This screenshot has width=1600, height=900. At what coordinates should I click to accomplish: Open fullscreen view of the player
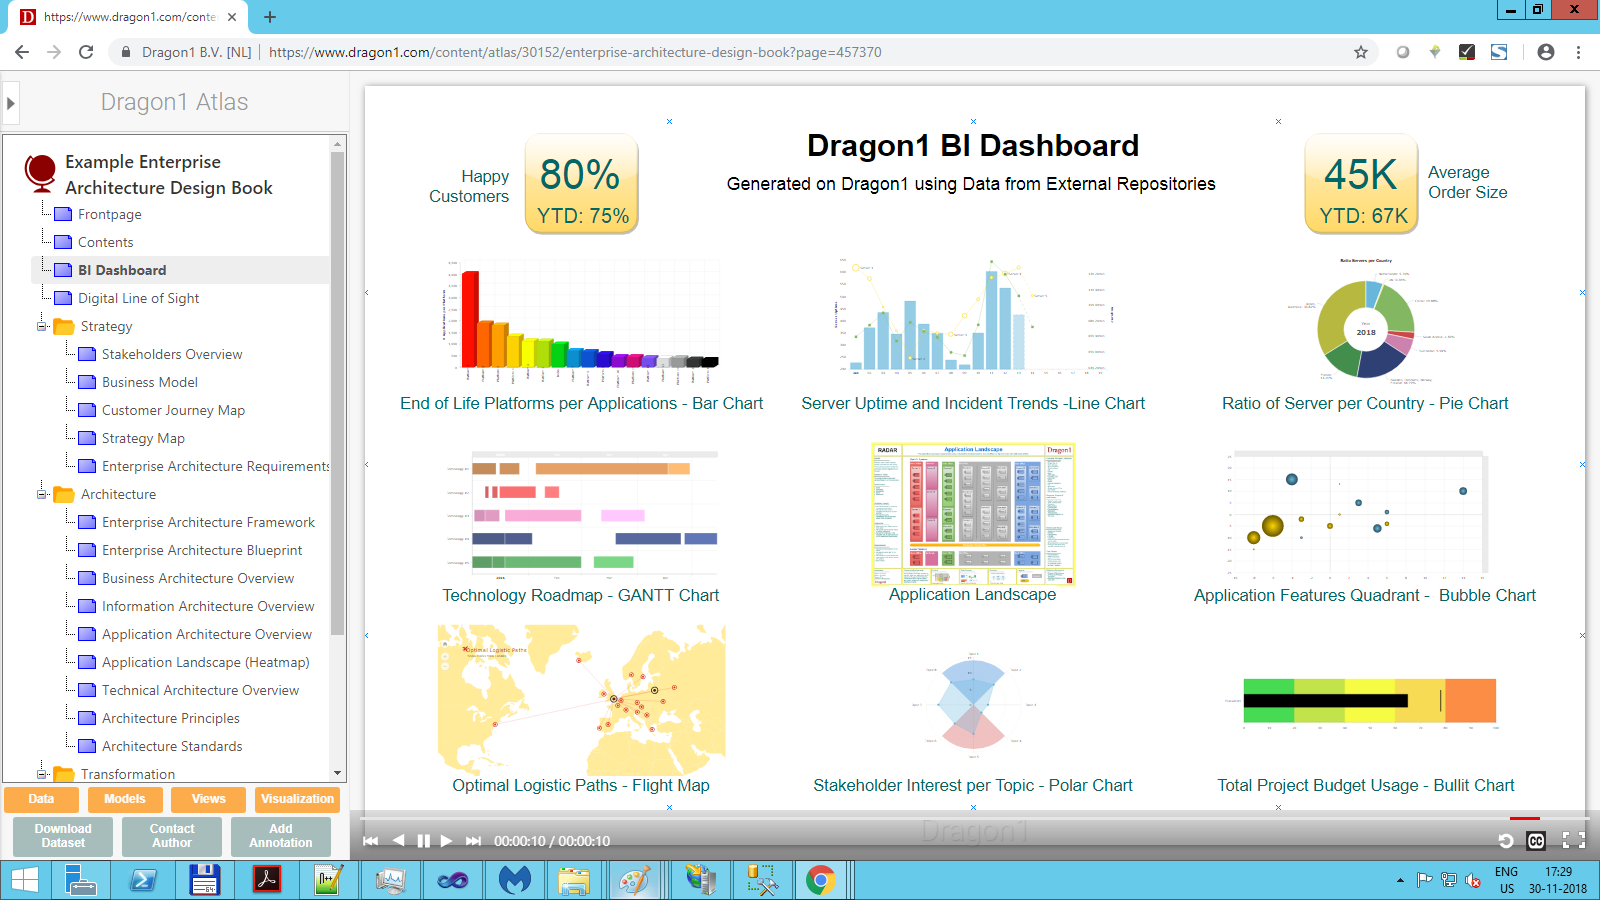tap(1574, 841)
